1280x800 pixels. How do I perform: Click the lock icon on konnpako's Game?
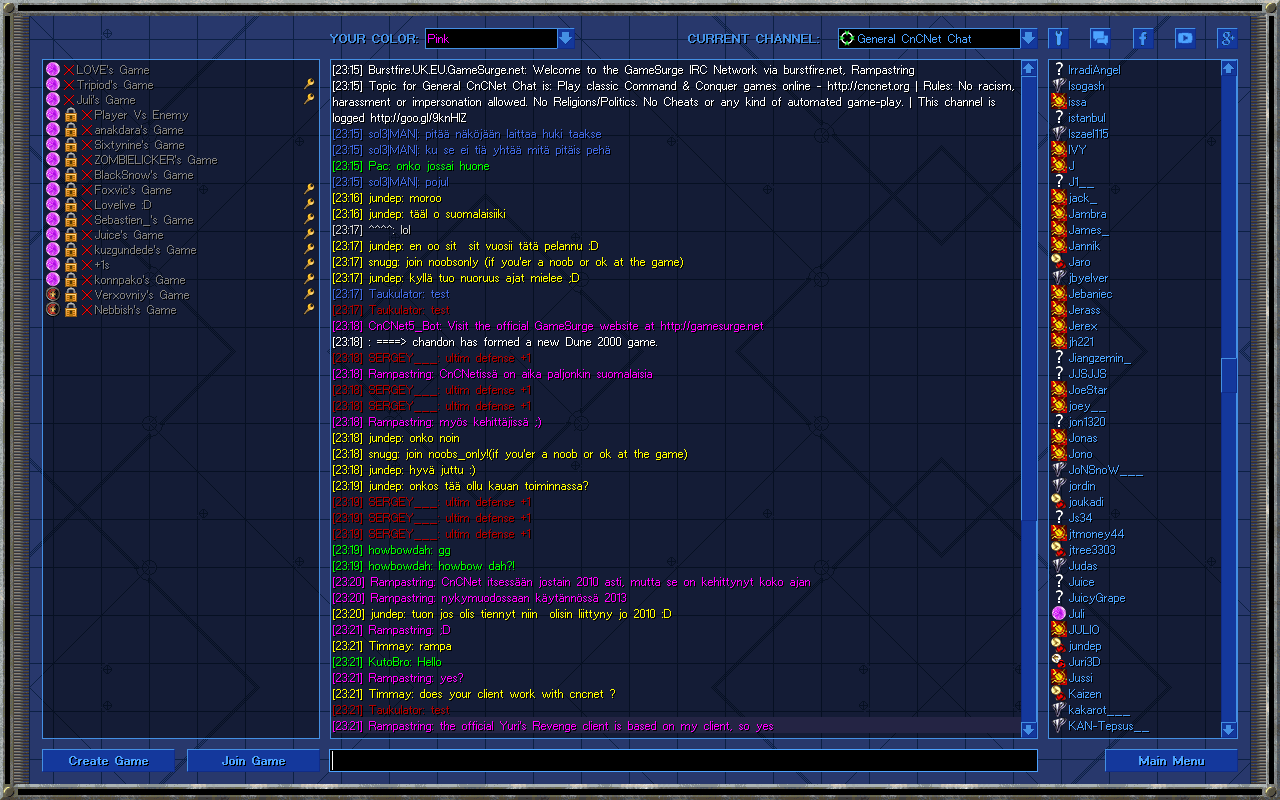(71, 280)
